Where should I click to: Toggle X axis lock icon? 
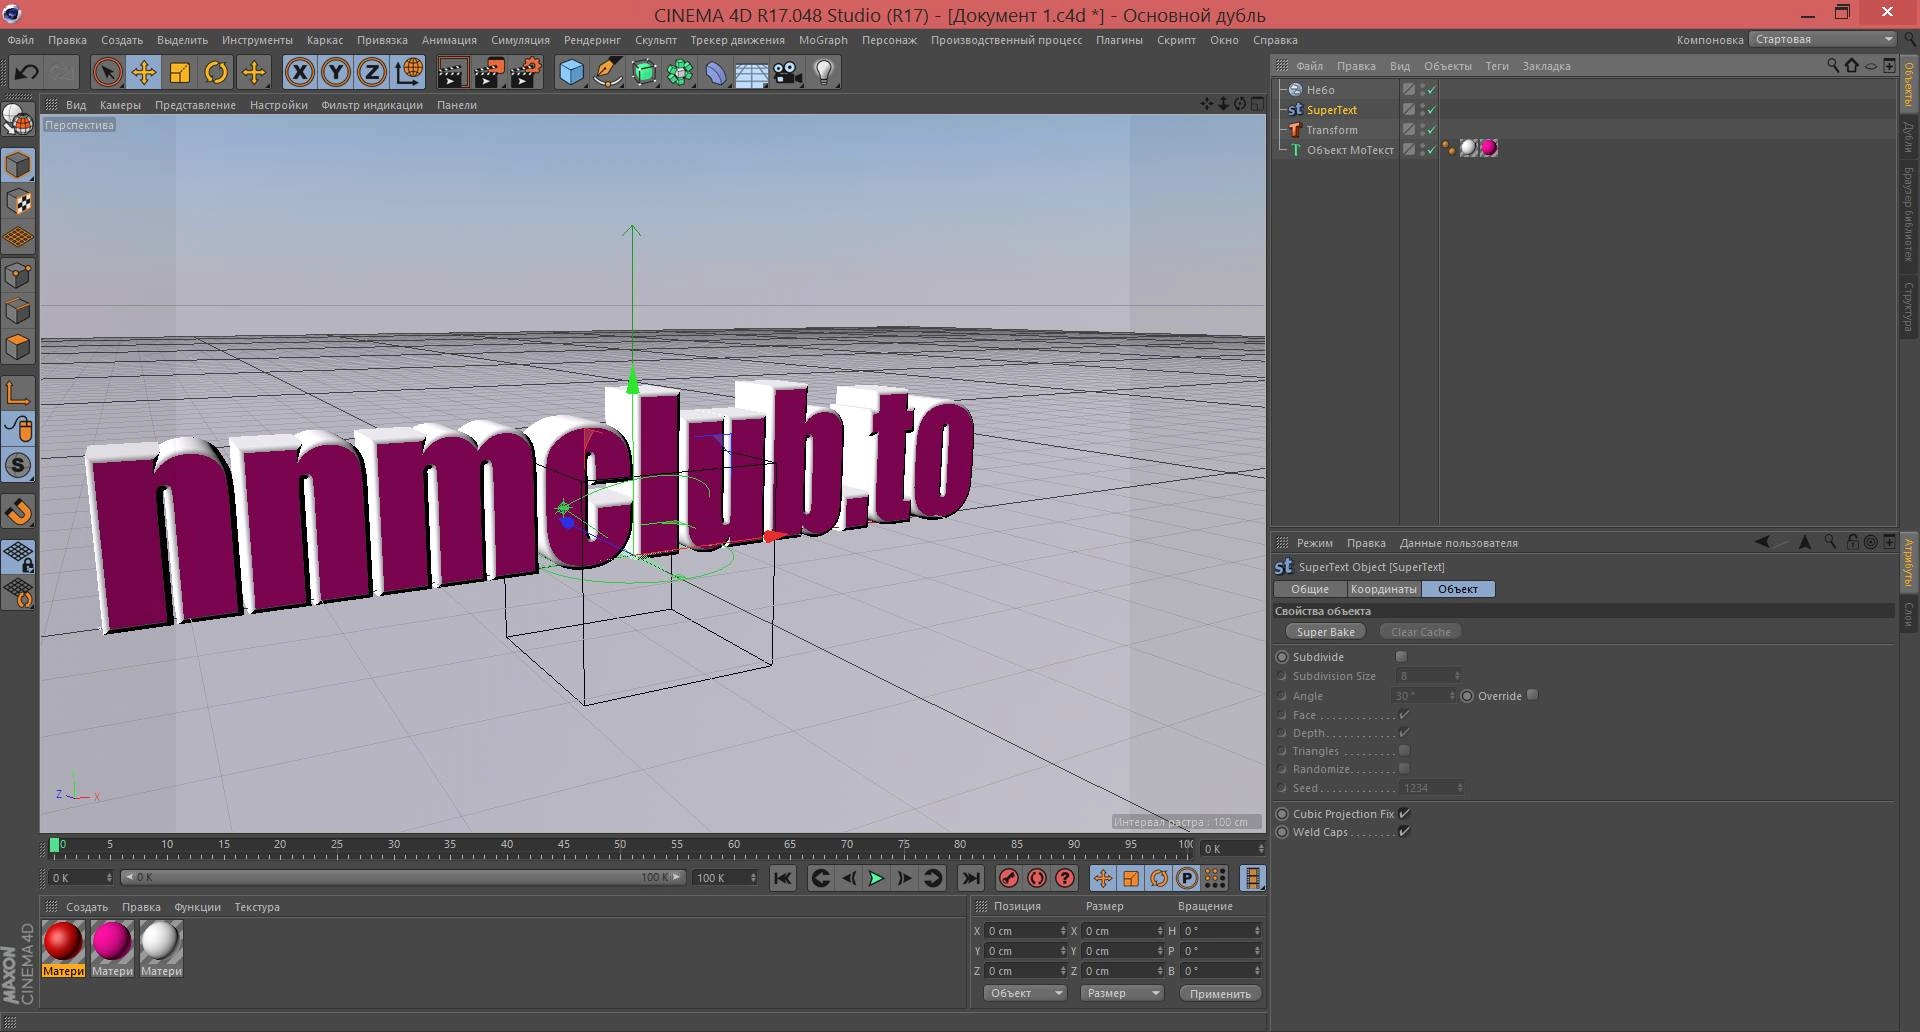(x=299, y=72)
